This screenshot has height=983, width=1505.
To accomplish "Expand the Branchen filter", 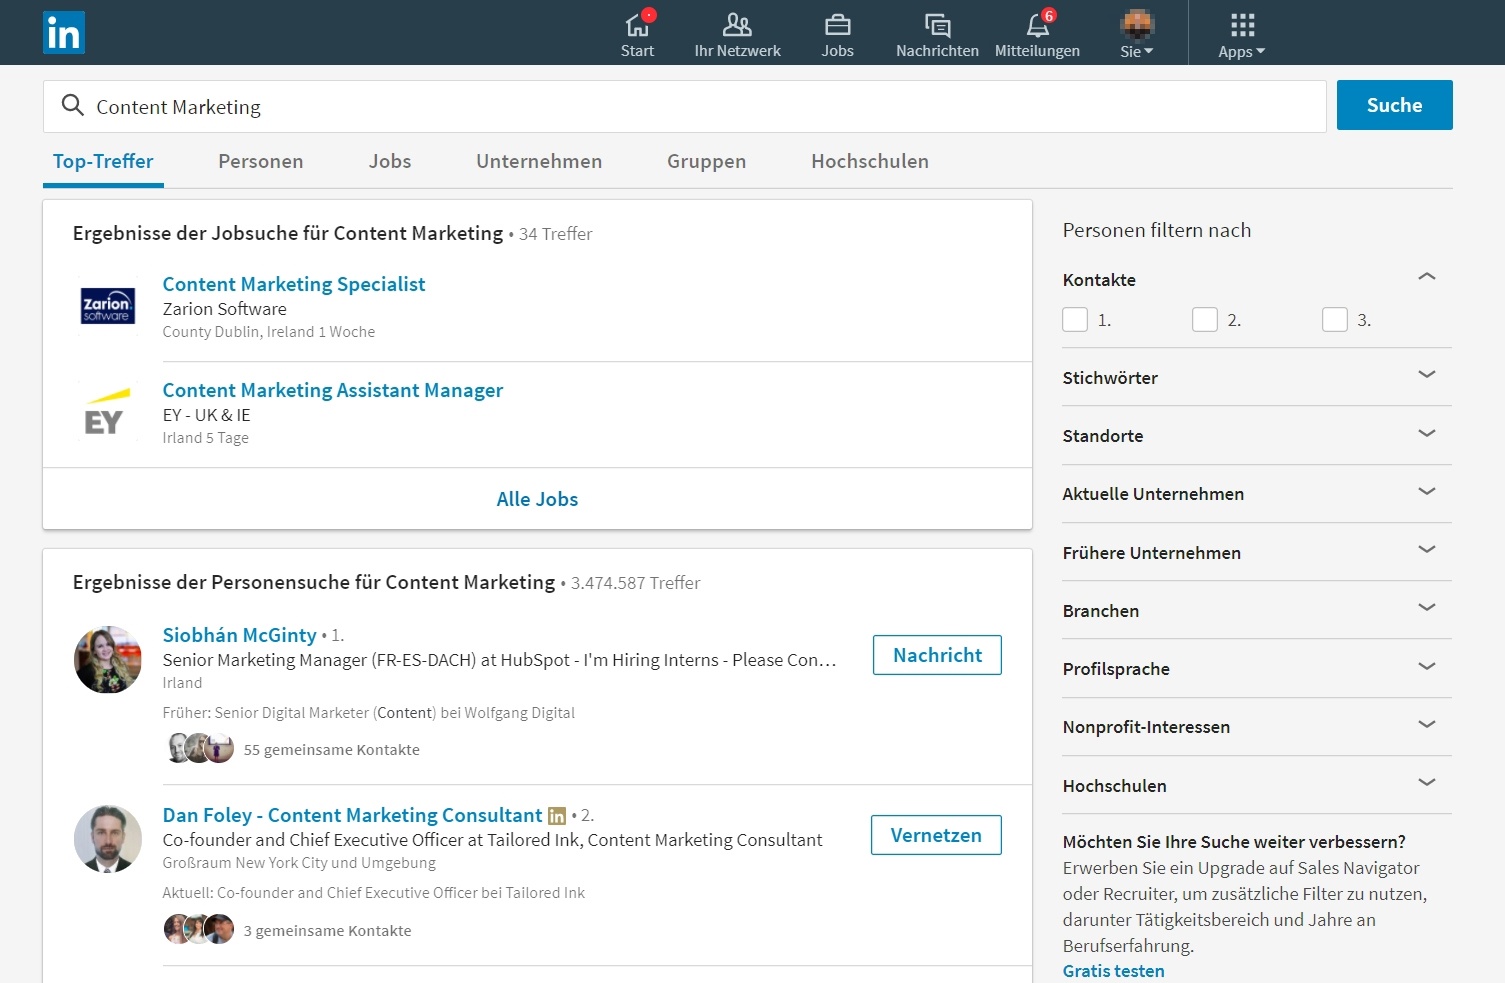I will click(1427, 608).
